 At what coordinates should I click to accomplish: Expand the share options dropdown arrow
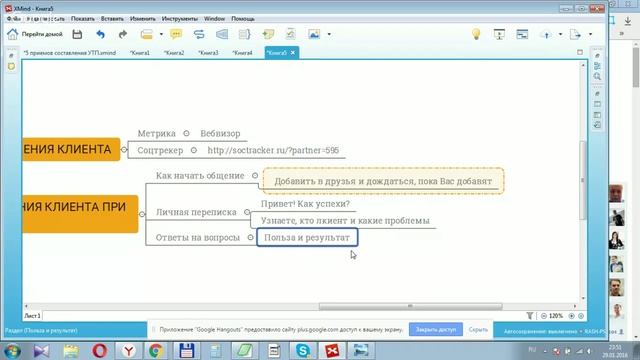(x=560, y=34)
